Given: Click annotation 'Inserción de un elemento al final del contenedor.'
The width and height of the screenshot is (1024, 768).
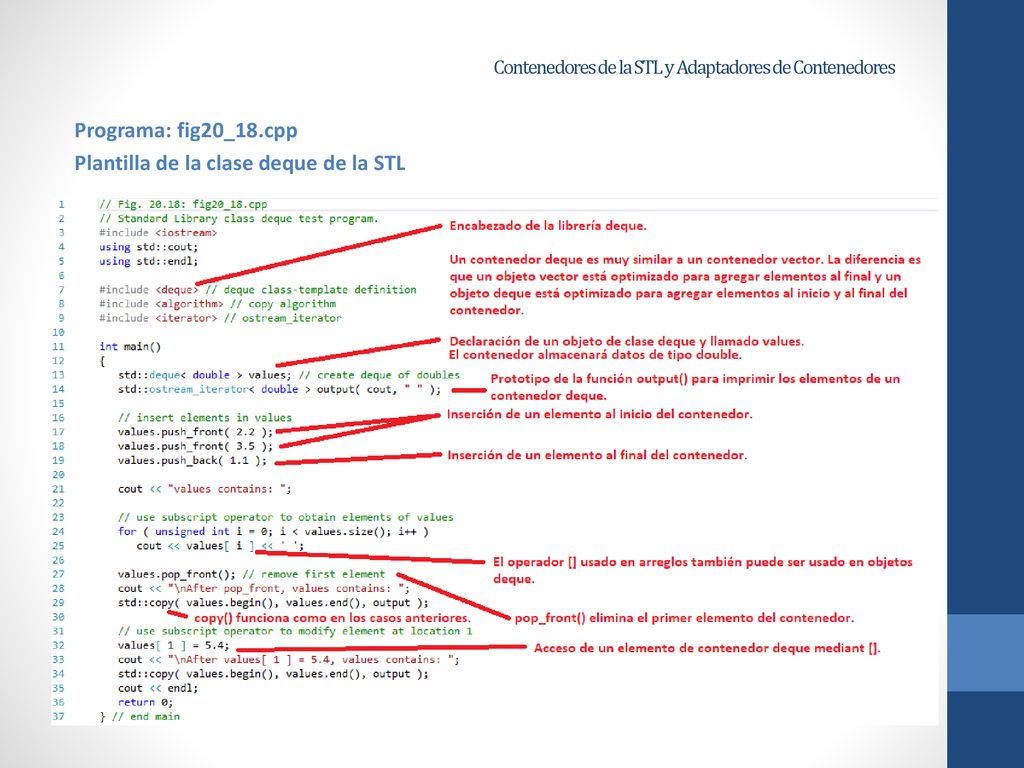Looking at the screenshot, I should tap(597, 455).
